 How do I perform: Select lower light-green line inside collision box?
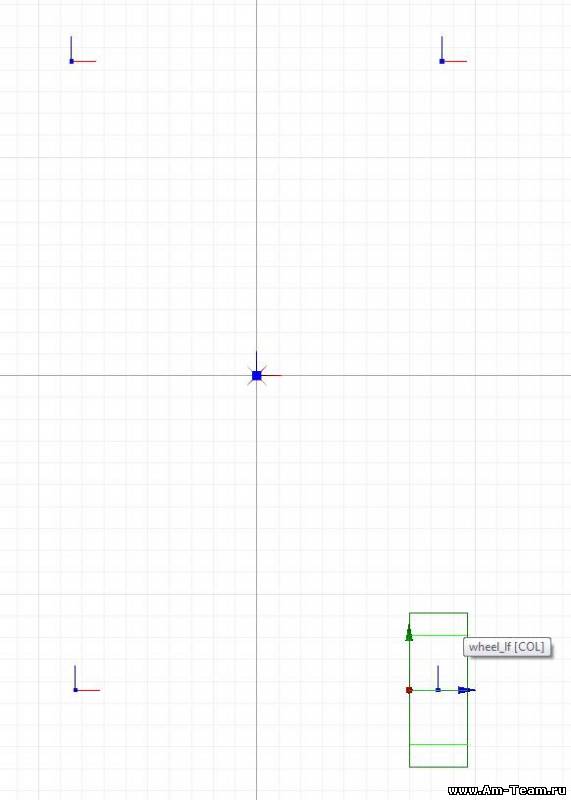point(438,744)
